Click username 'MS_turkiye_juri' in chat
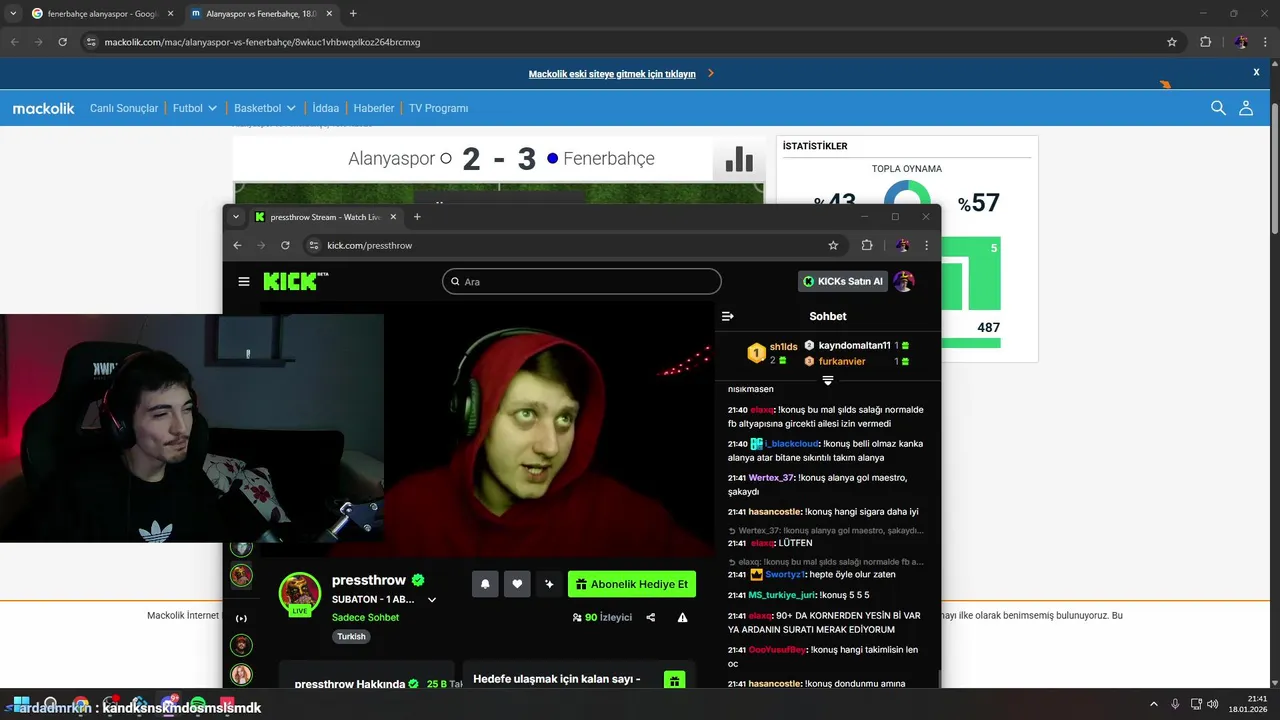The height and width of the screenshot is (720, 1280). click(x=783, y=595)
